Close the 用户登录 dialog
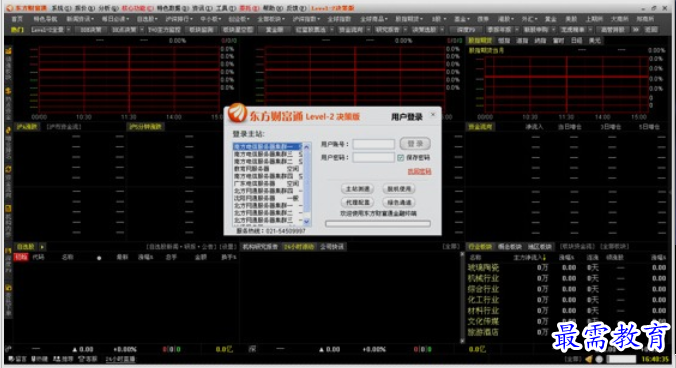The image size is (676, 368). [433, 115]
